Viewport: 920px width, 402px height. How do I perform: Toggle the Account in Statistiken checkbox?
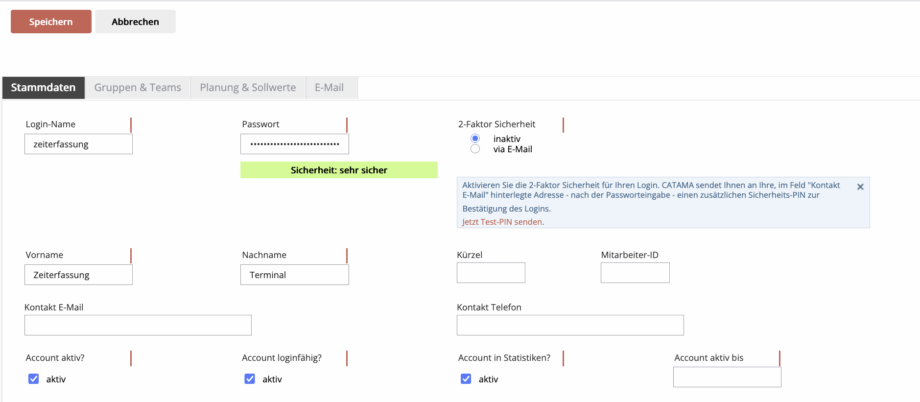pos(466,379)
